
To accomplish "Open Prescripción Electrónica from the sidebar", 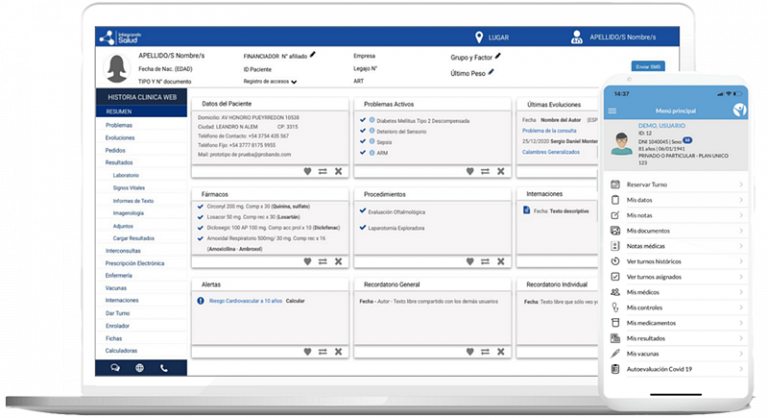I will point(134,263).
